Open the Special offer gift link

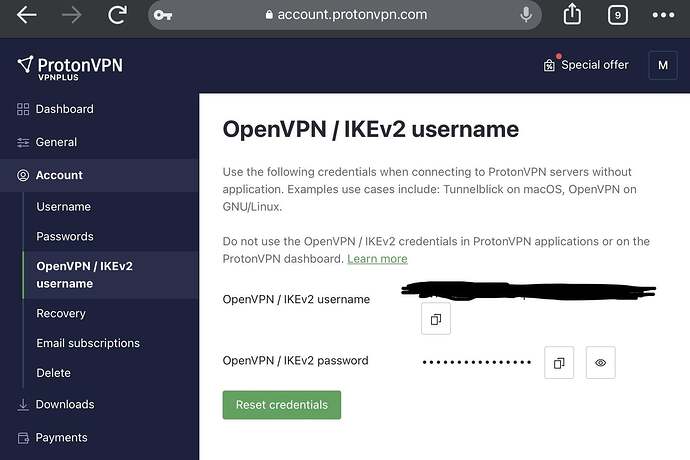click(x=585, y=65)
